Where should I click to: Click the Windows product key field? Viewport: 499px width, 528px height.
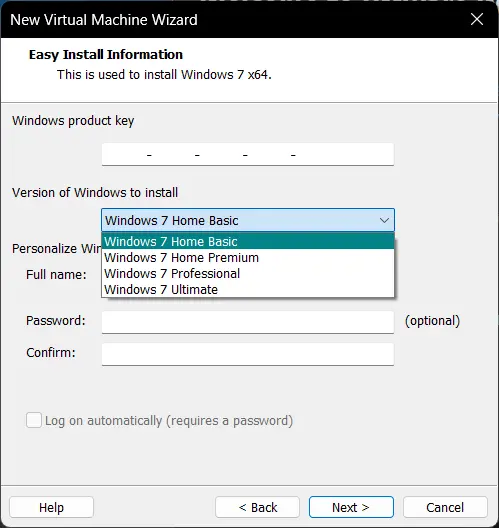pos(248,155)
